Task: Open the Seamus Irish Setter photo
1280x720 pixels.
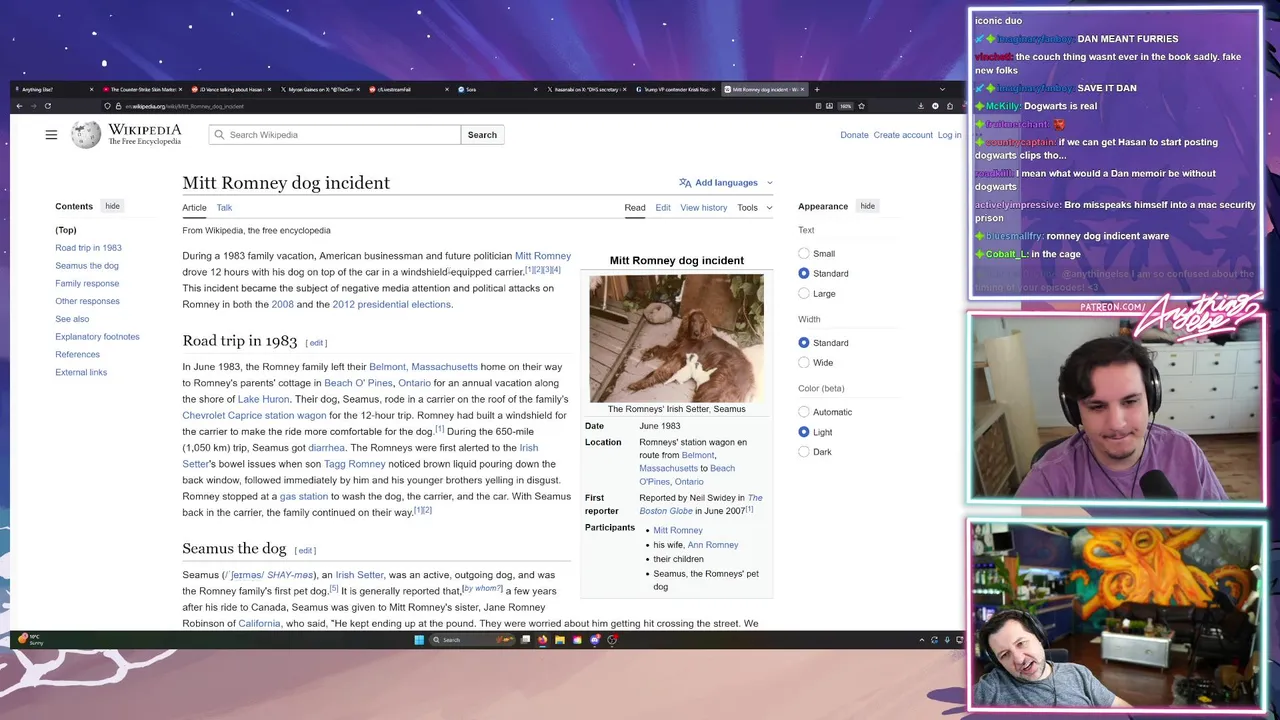Action: (x=676, y=339)
